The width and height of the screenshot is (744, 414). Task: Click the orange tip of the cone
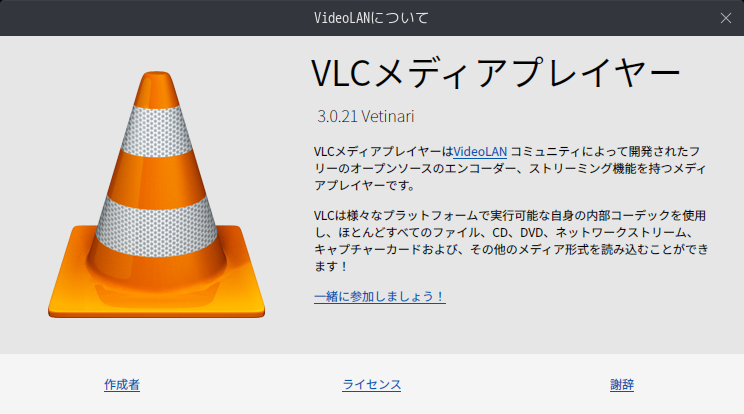tap(157, 89)
